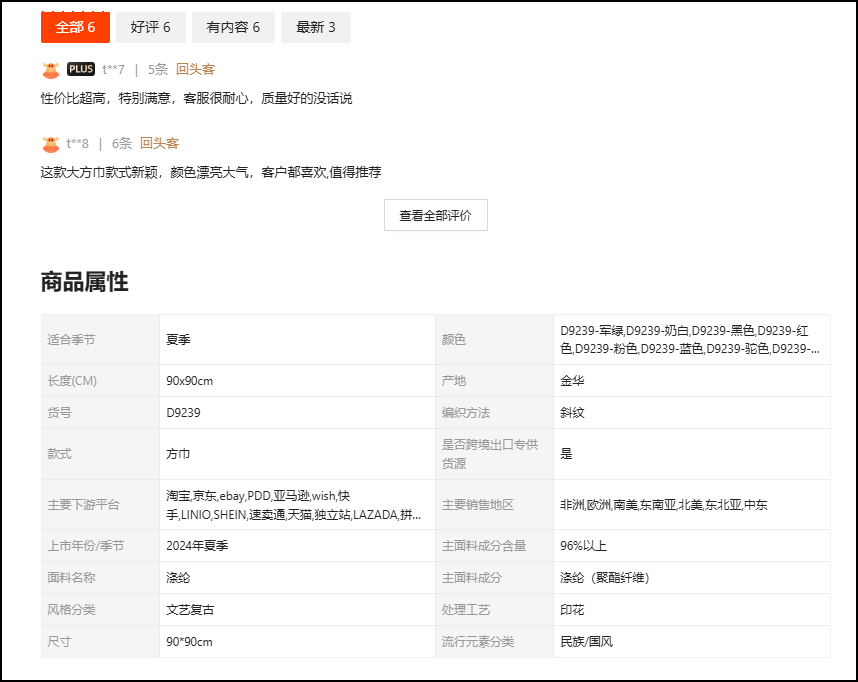Click the 是否跨境出口专供货源 label

pos(490,454)
